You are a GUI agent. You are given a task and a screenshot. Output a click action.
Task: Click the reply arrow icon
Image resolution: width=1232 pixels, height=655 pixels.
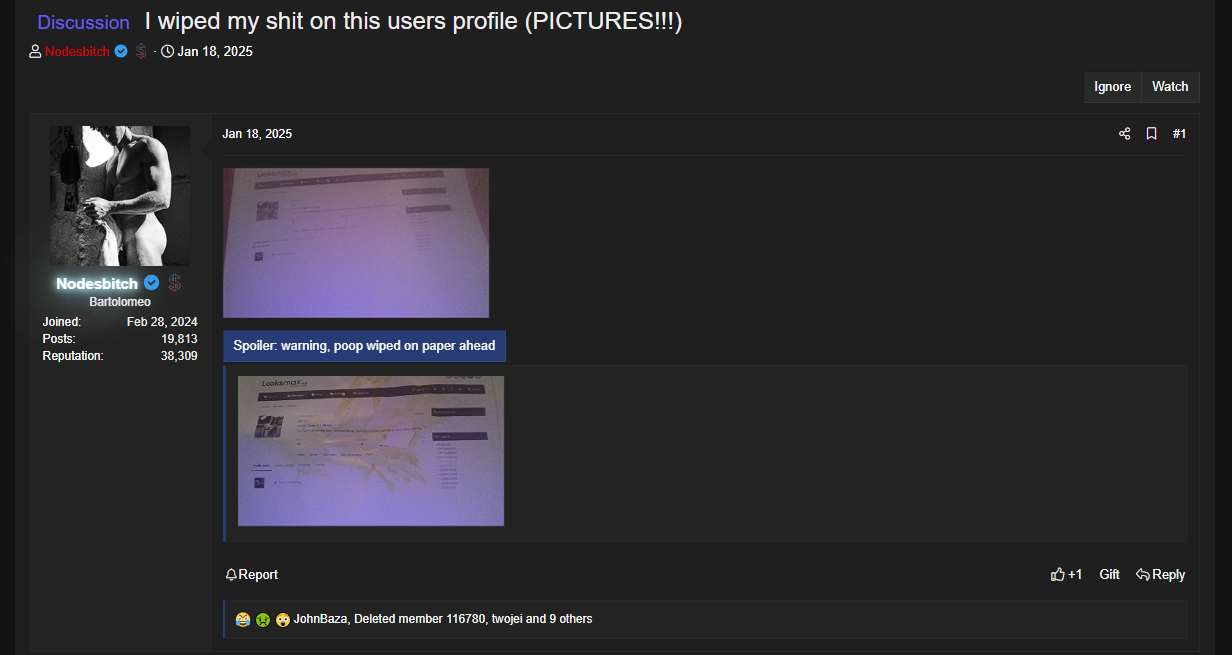(x=1142, y=575)
